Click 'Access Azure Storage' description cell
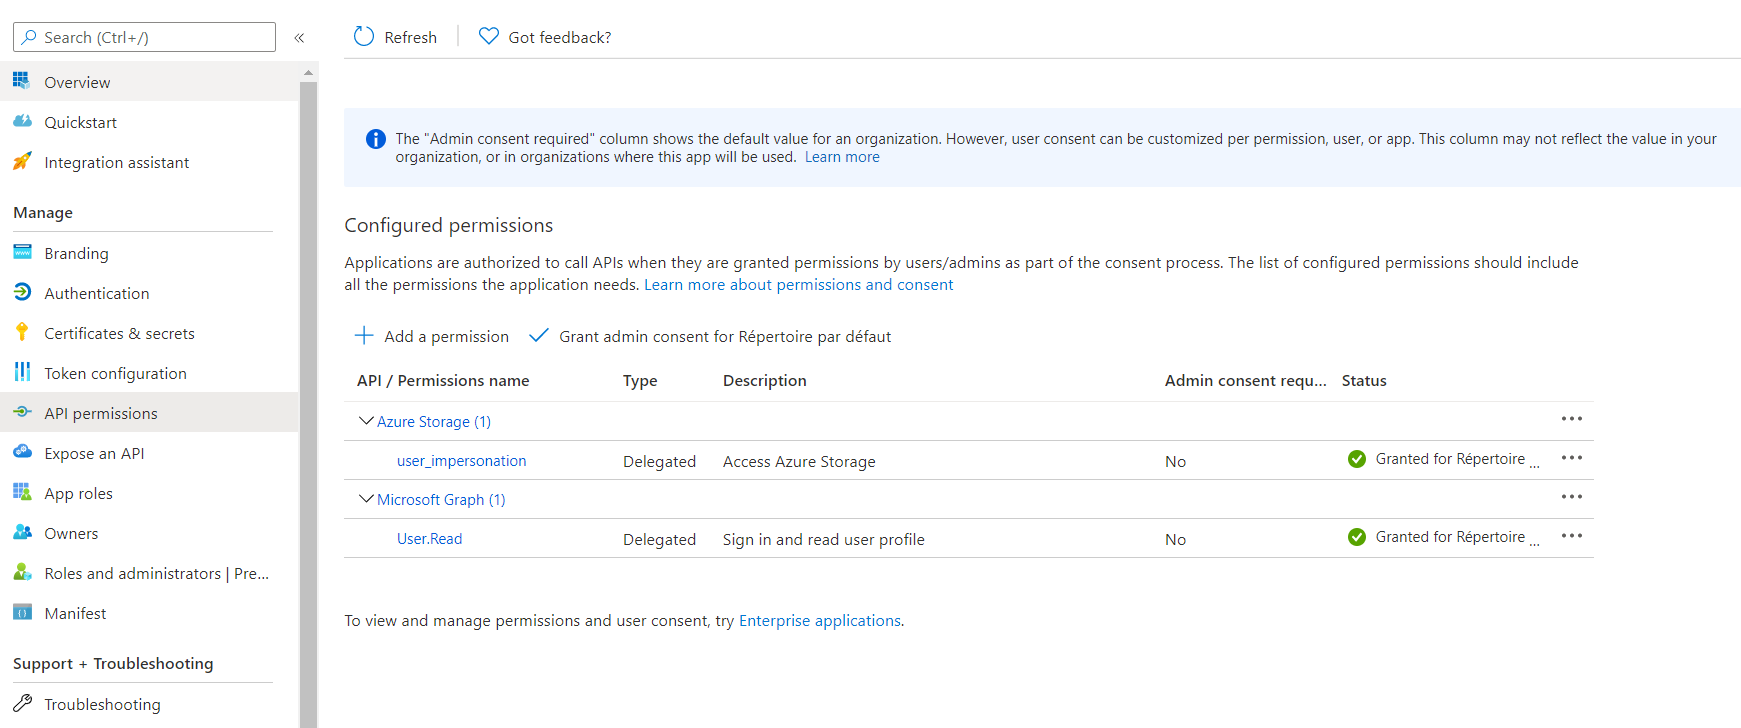Viewport: 1741px width, 728px height. (x=799, y=462)
